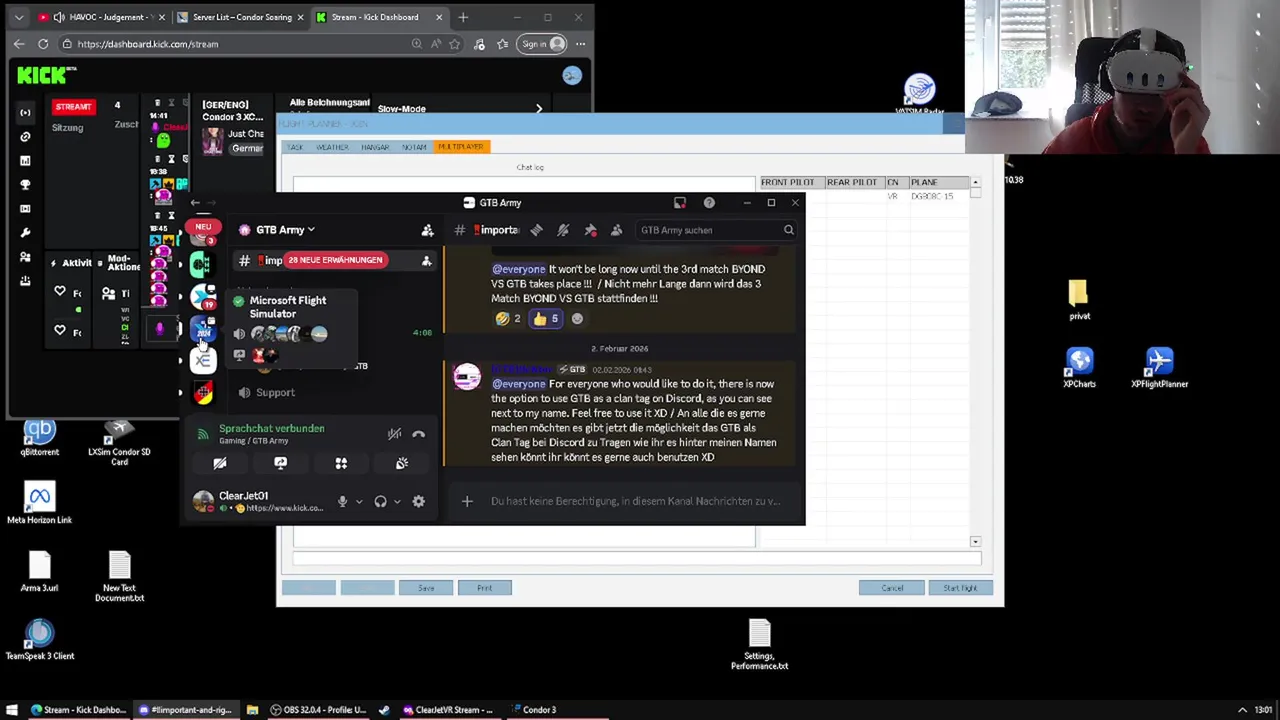Open ClearJet01 user profile avatar
Image resolution: width=1280 pixels, height=720 pixels.
(203, 501)
